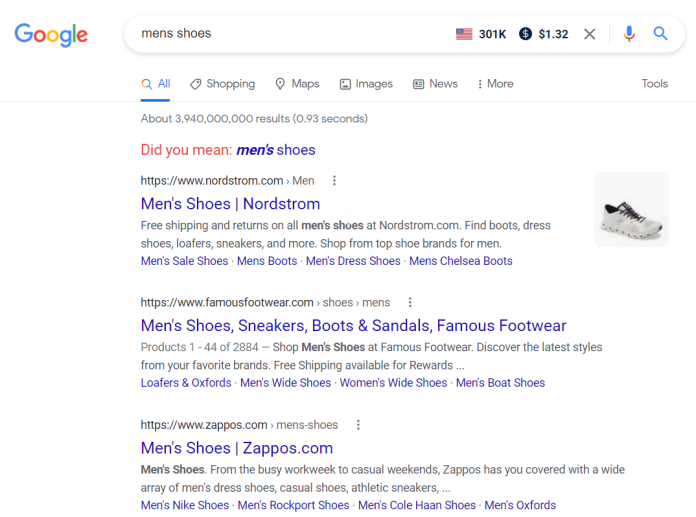
Task: Switch to the Maps tab
Action: pyautogui.click(x=297, y=84)
